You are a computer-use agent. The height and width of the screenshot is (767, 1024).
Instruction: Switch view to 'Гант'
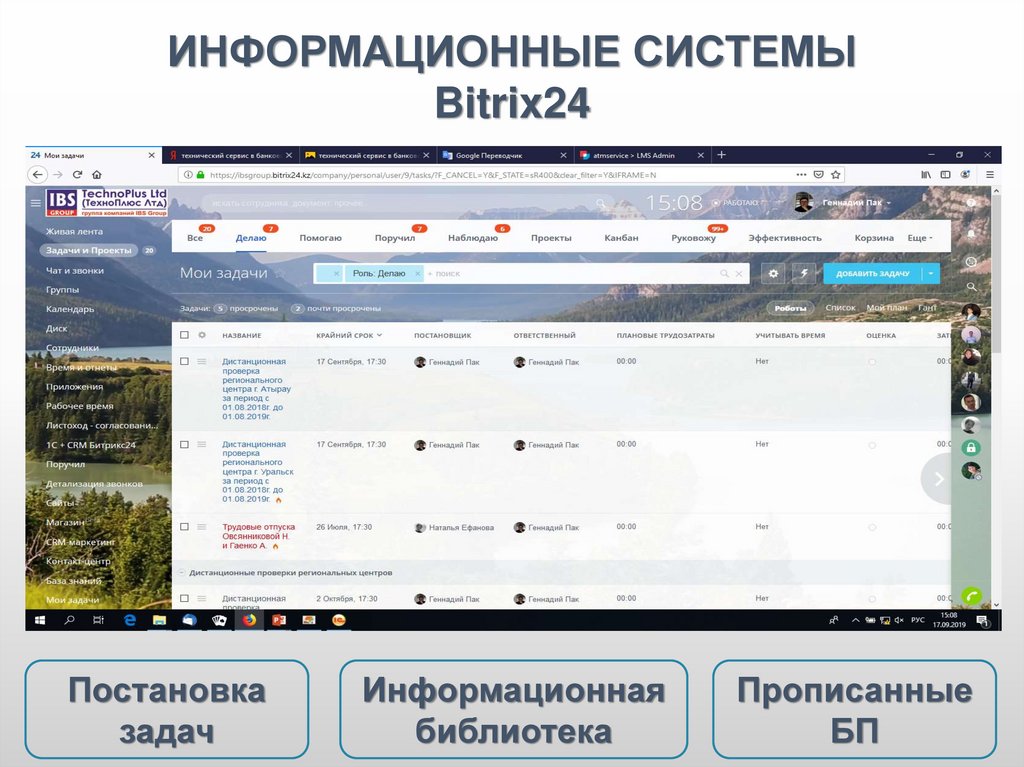click(927, 307)
